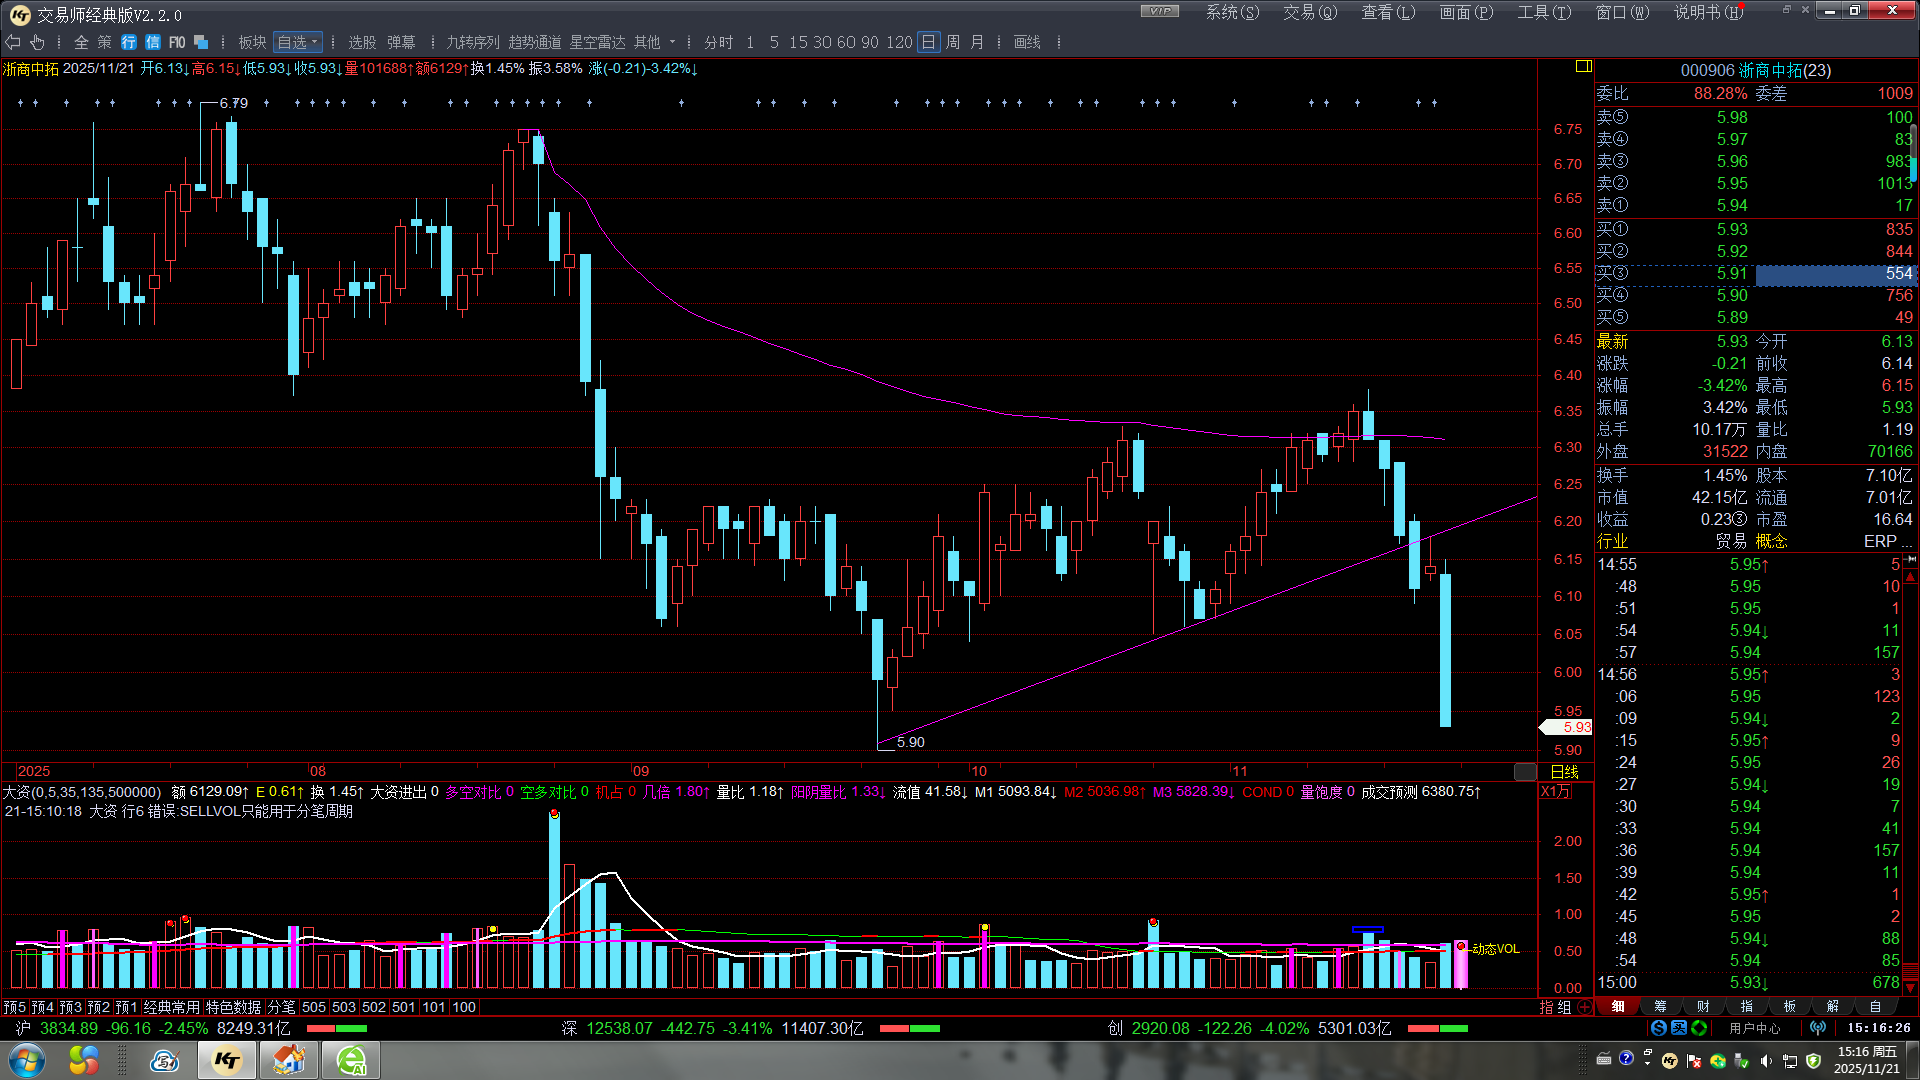
Task: Click the blue dollar sign status icon
Action: point(1659,1028)
